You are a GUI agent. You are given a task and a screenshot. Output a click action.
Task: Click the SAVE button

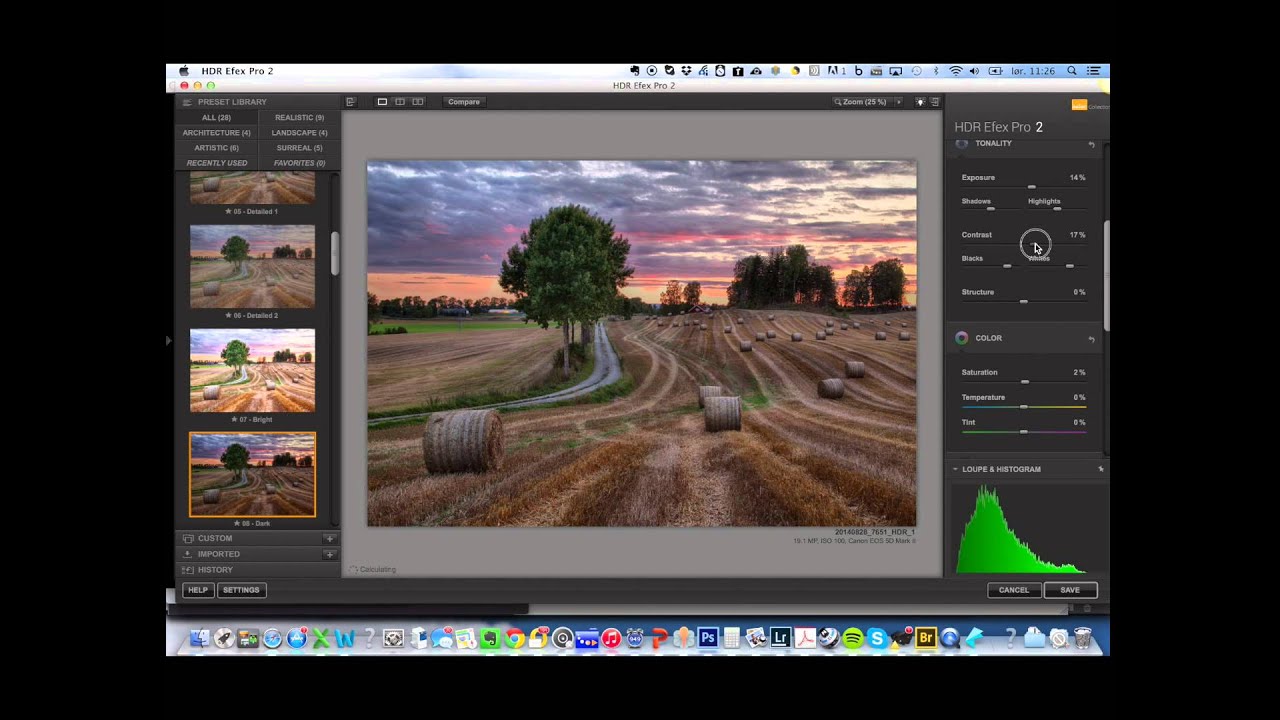coord(1070,590)
